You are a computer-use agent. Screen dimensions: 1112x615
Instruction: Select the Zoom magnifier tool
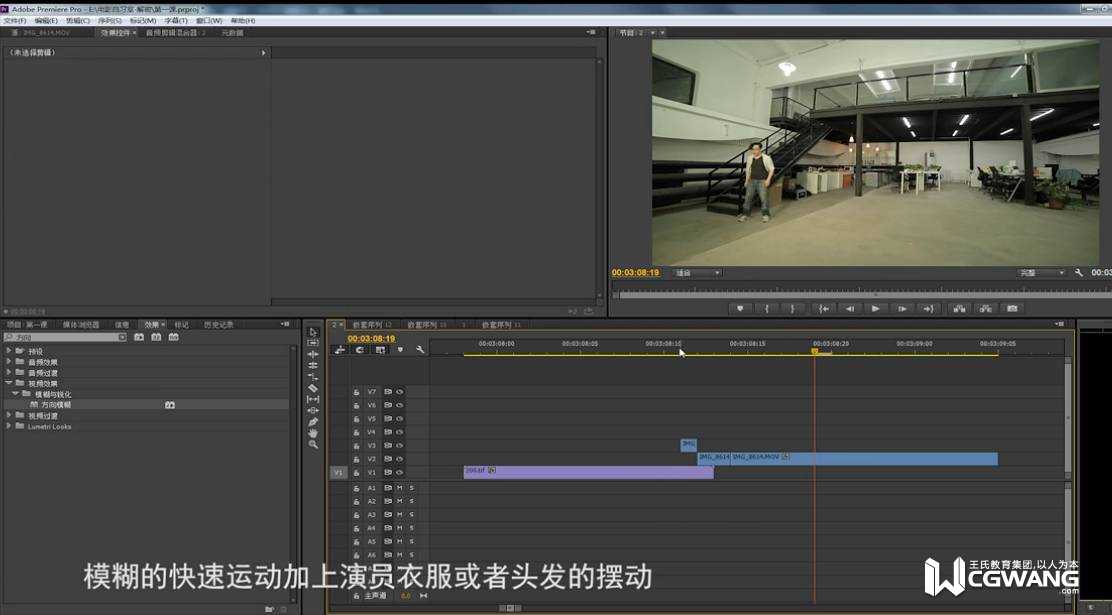[313, 445]
